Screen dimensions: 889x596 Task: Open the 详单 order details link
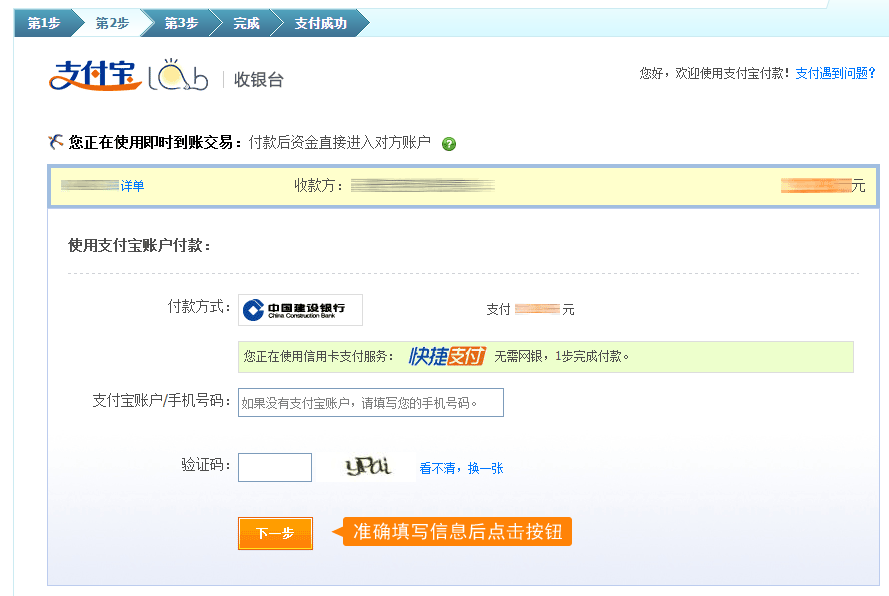132,186
